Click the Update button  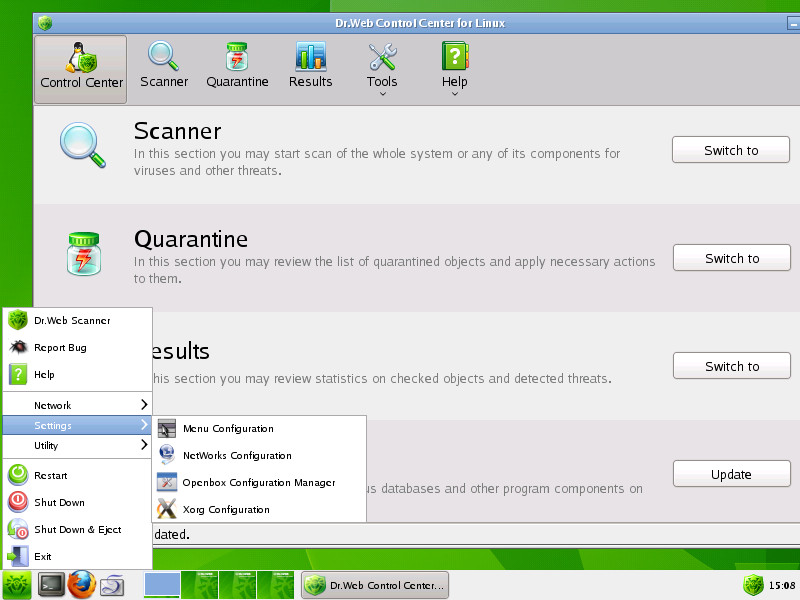[x=732, y=474]
